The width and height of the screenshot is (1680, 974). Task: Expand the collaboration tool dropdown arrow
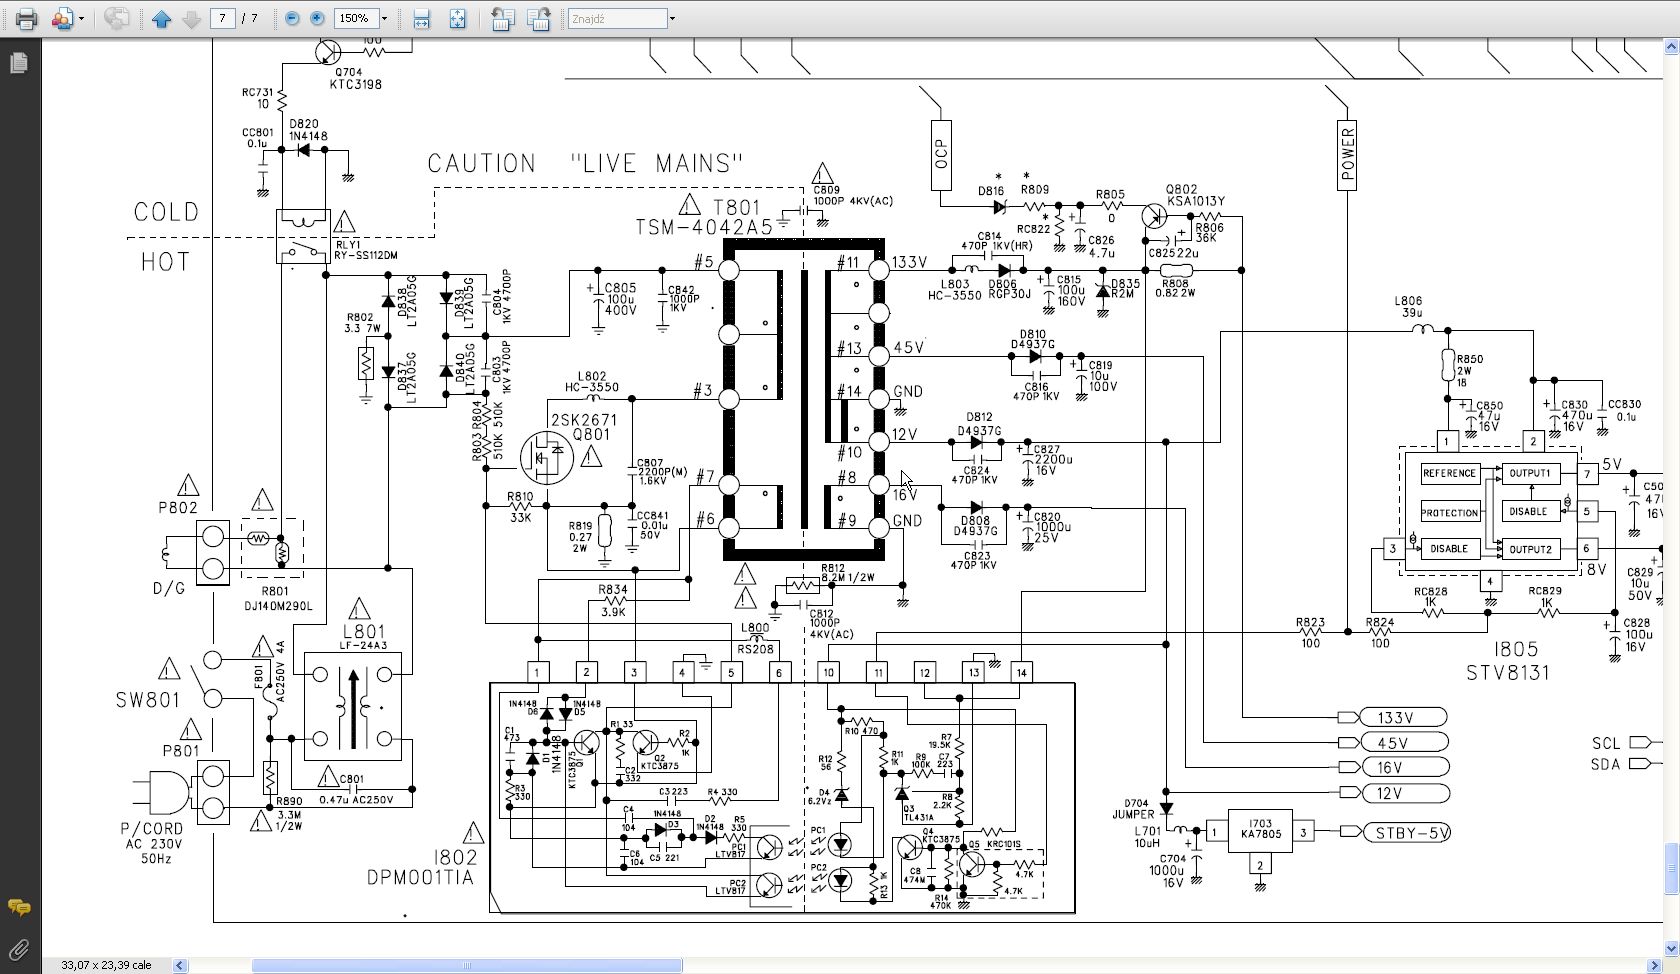[x=81, y=18]
